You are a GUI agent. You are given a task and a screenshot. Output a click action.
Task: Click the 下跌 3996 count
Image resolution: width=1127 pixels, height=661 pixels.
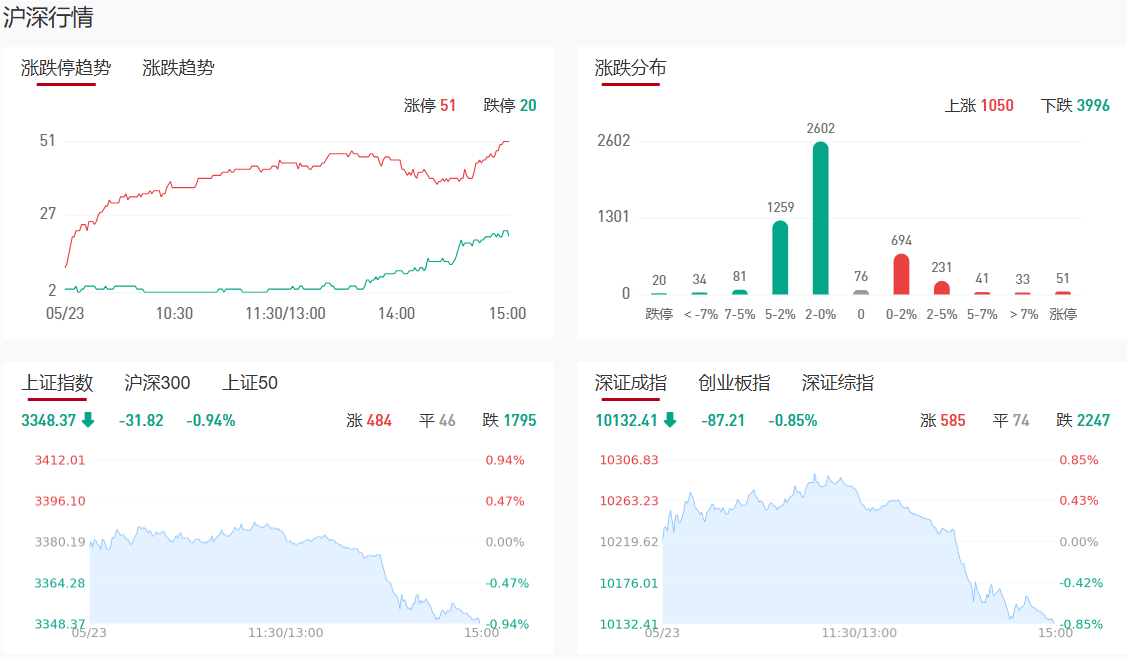click(x=1075, y=105)
